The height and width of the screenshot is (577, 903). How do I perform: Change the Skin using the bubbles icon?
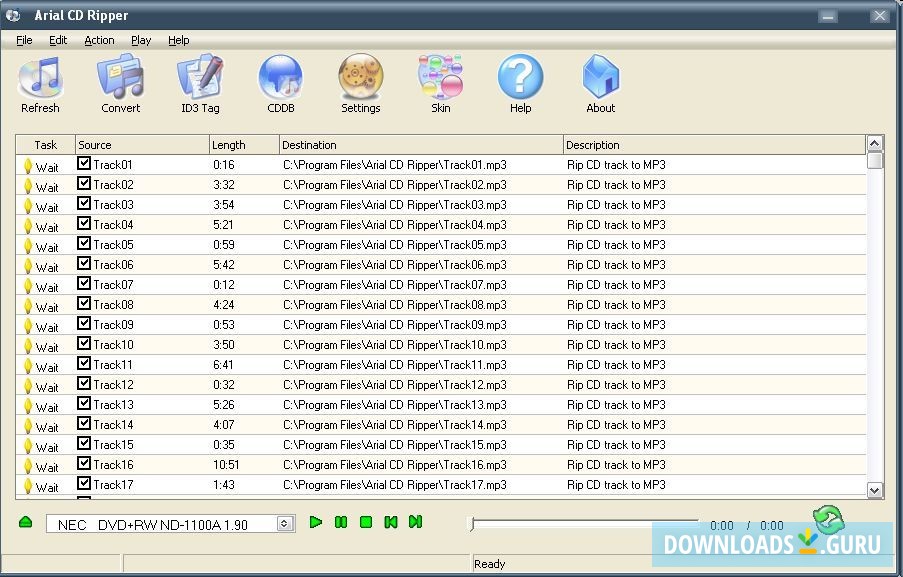pyautogui.click(x=441, y=77)
